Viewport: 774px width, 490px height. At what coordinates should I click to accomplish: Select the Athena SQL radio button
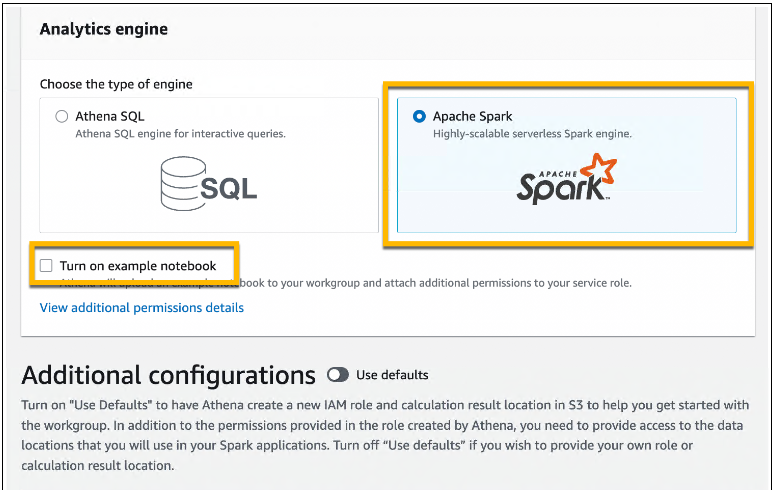coord(62,116)
